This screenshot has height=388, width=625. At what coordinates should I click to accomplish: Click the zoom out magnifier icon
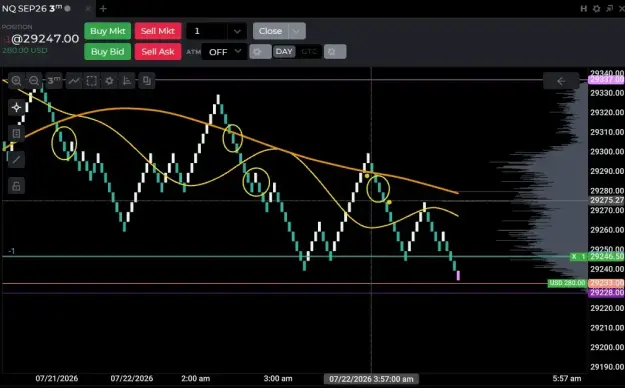[34, 81]
